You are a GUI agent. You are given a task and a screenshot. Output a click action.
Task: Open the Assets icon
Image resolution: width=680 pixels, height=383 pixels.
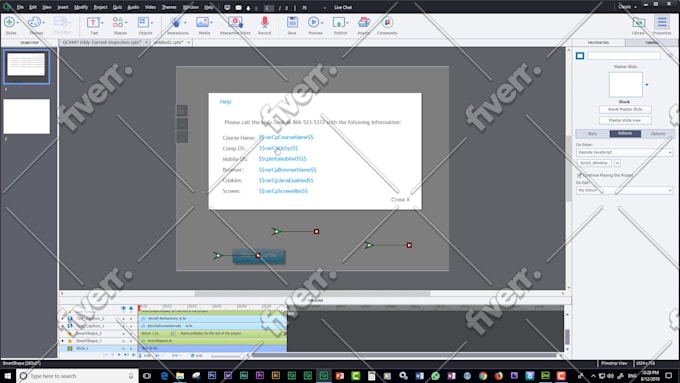pos(363,22)
